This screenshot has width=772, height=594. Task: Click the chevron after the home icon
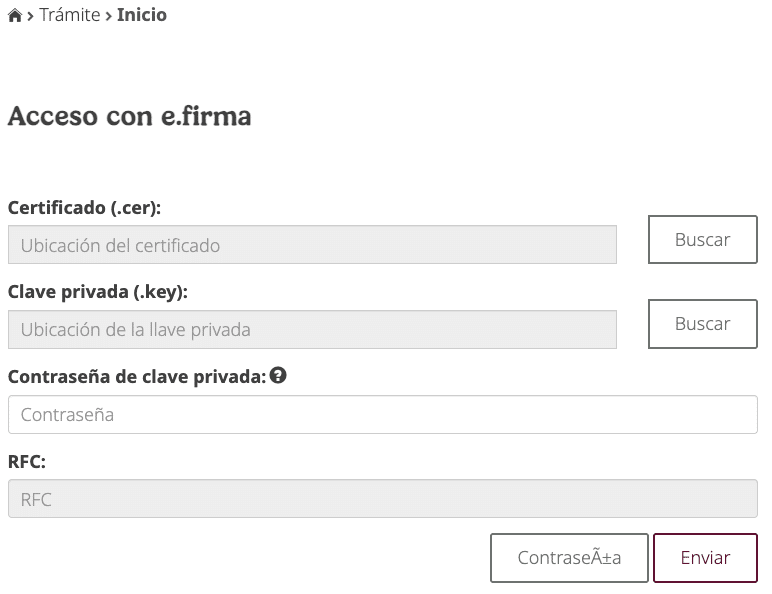(x=31, y=17)
